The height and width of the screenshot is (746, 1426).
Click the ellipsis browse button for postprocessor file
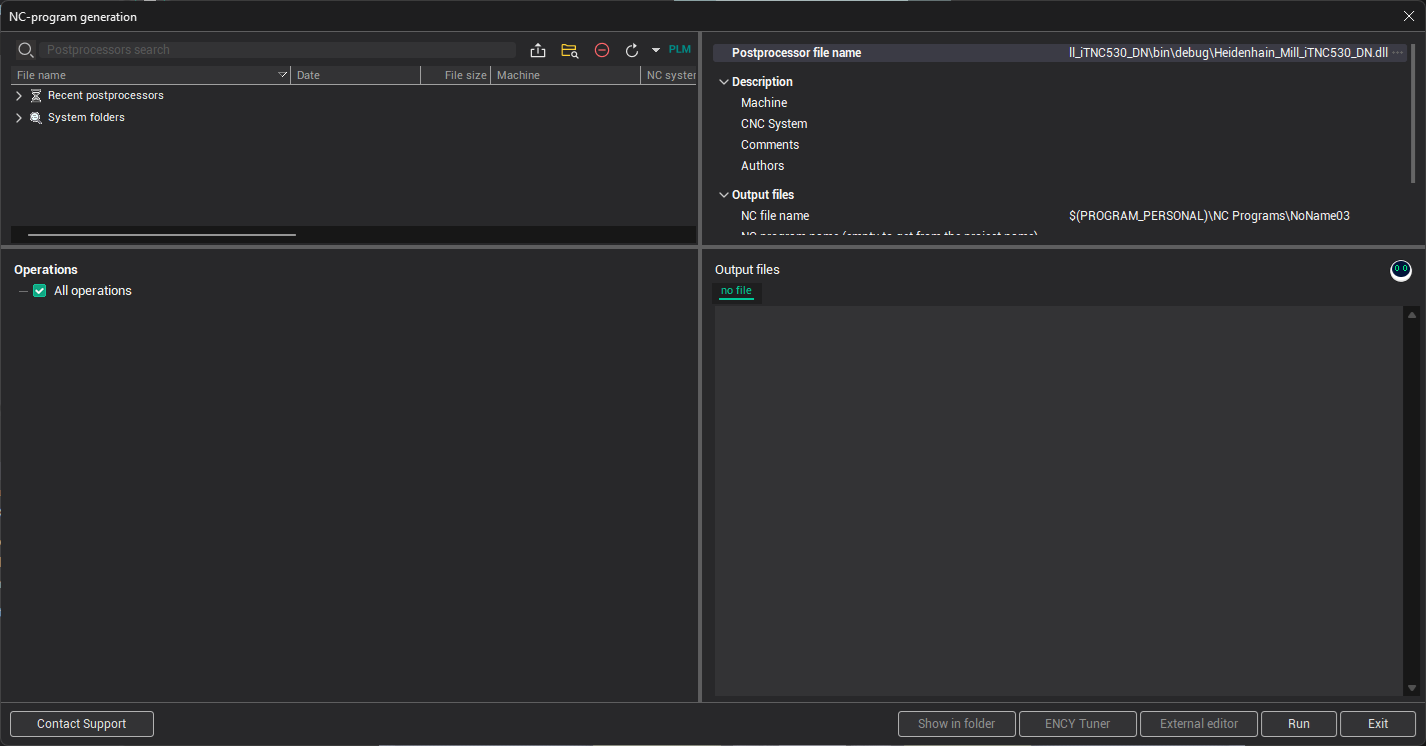point(1398,53)
